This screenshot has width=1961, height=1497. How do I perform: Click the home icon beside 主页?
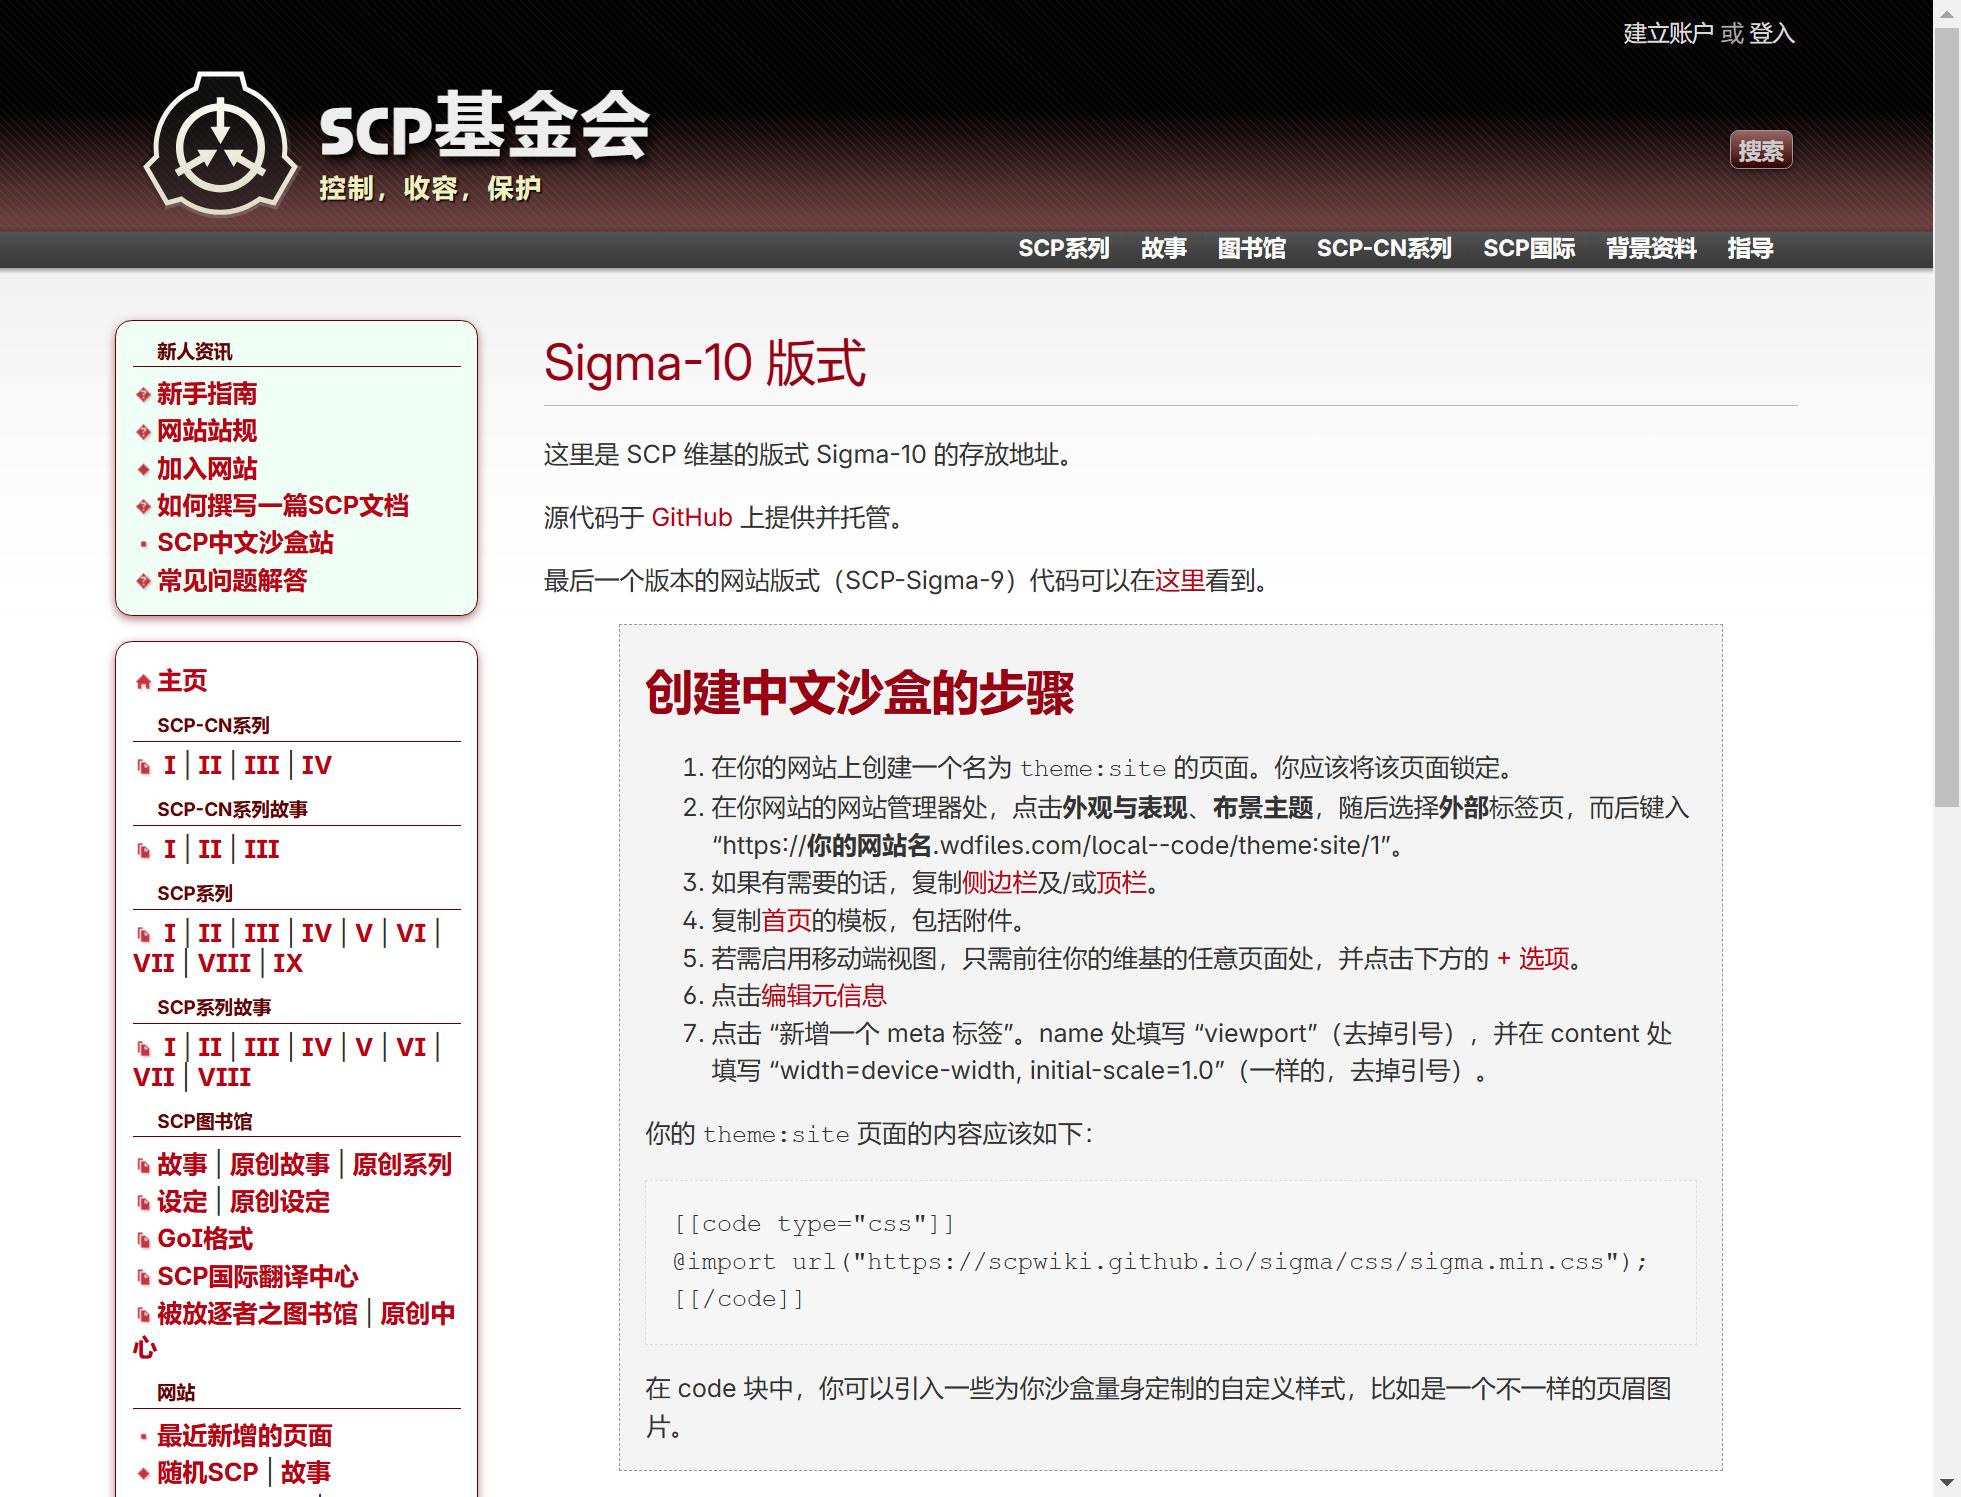point(143,682)
